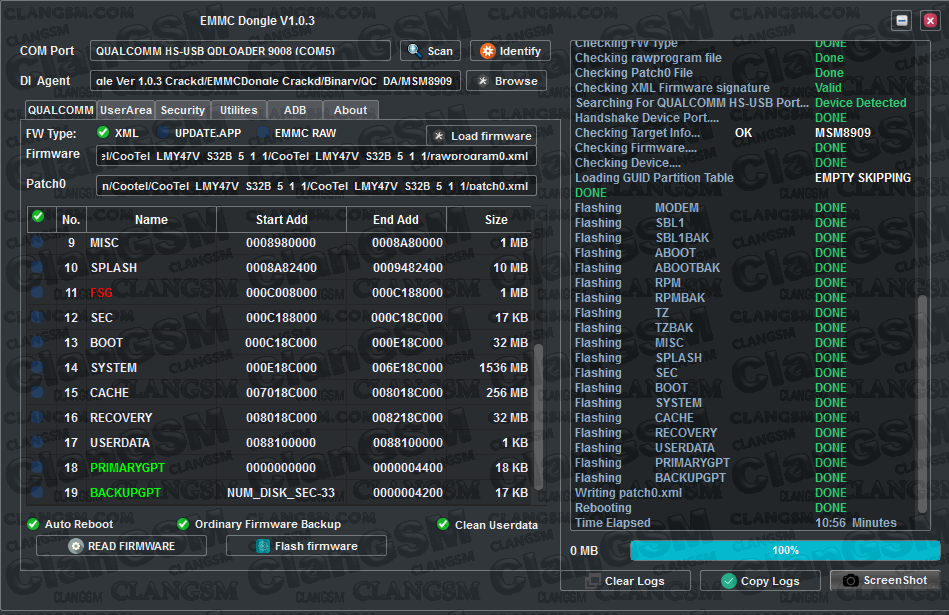949x615 pixels.
Task: Click the Scan button
Action: [x=430, y=51]
